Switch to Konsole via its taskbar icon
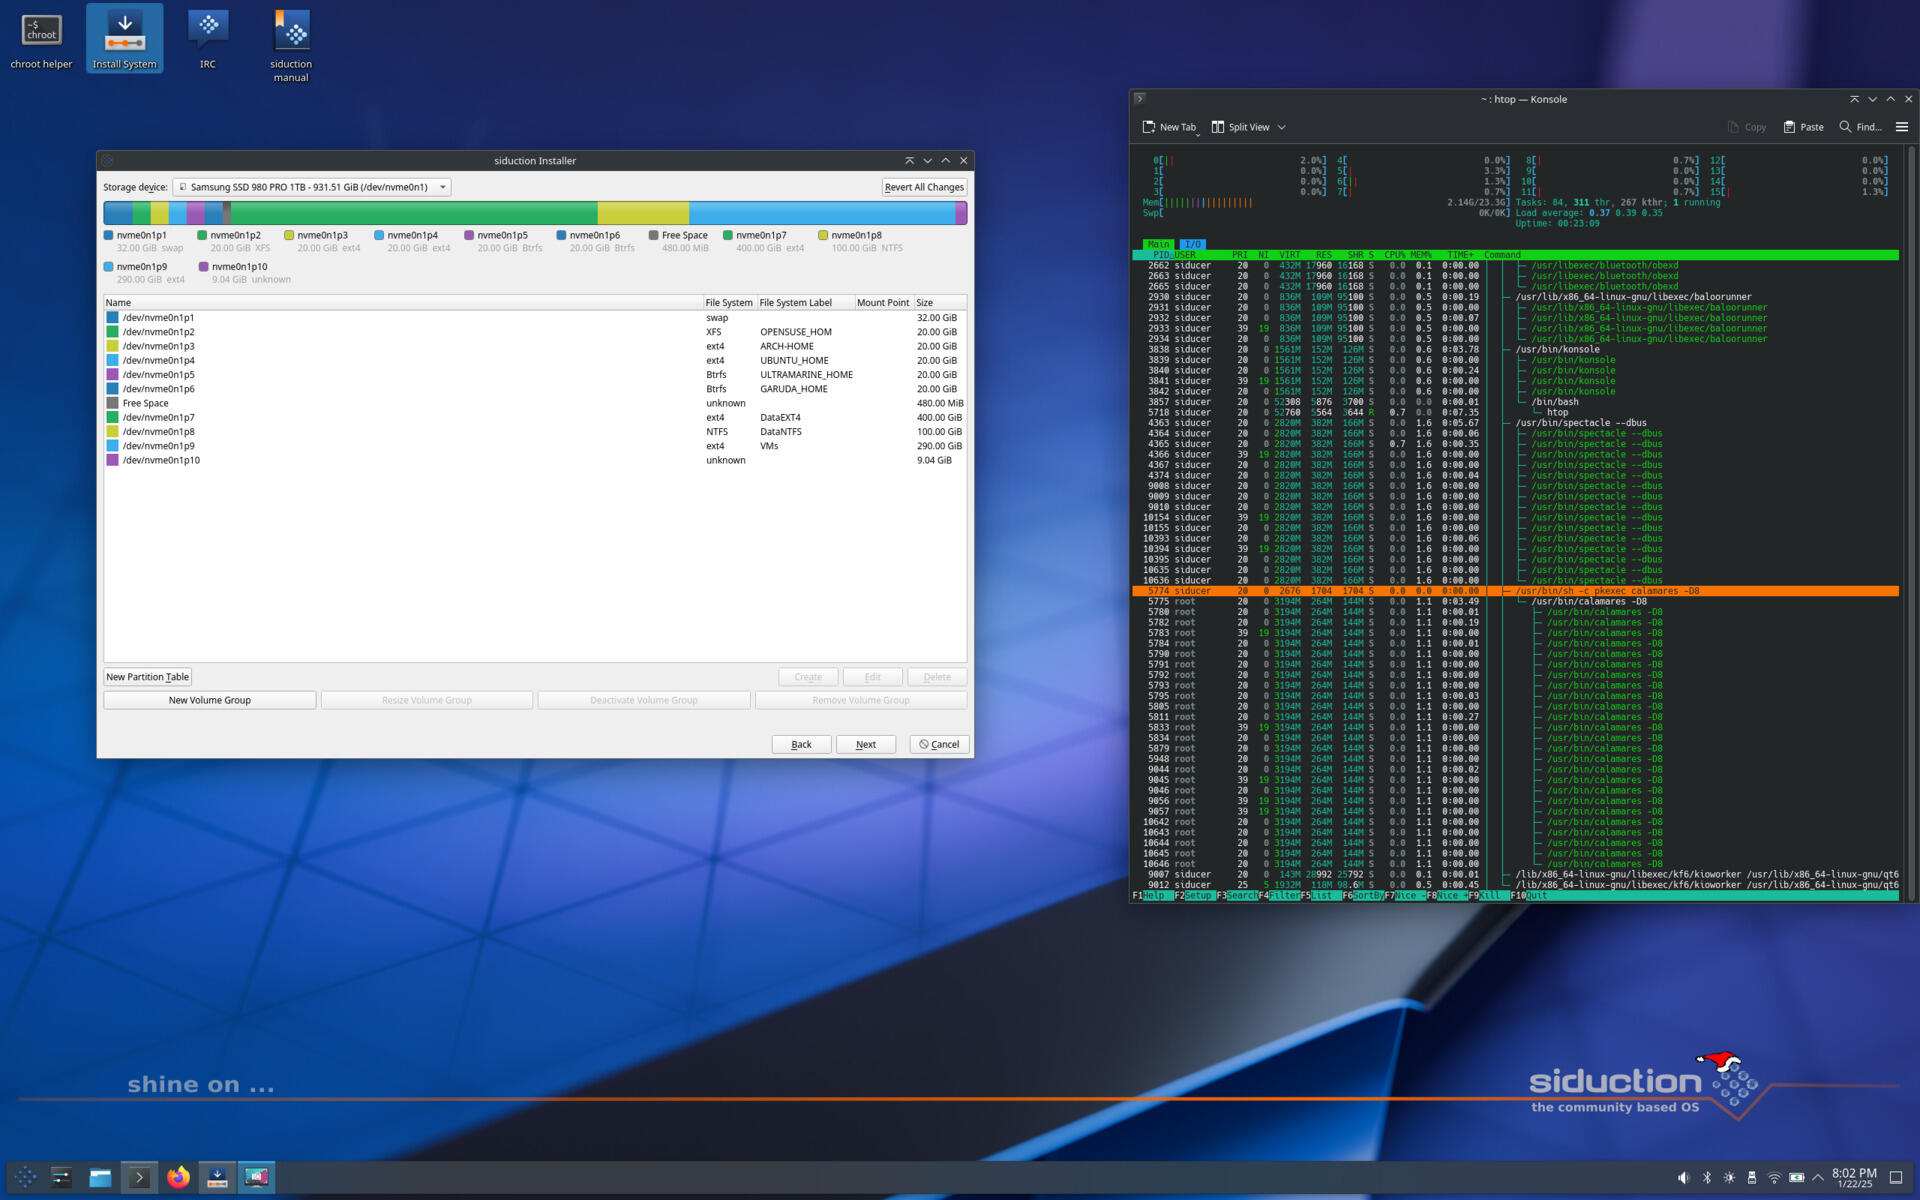This screenshot has width=1920, height=1200. point(139,1177)
